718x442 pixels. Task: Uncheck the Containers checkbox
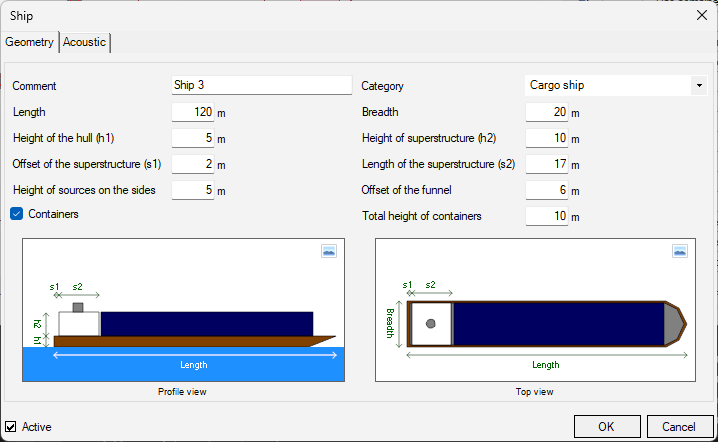point(16,214)
